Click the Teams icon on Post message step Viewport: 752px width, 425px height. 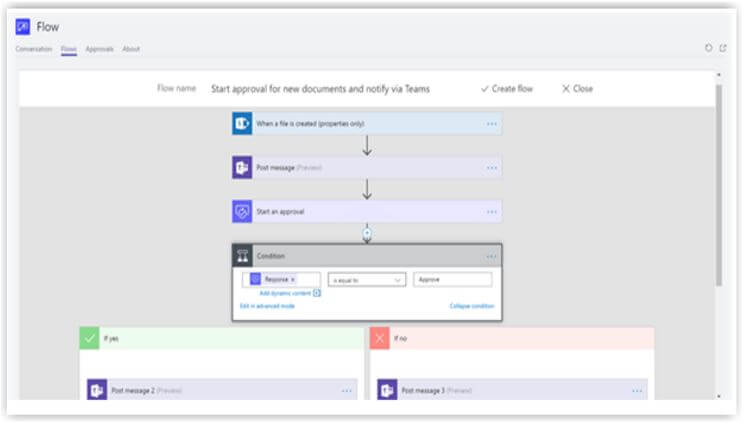(x=242, y=168)
